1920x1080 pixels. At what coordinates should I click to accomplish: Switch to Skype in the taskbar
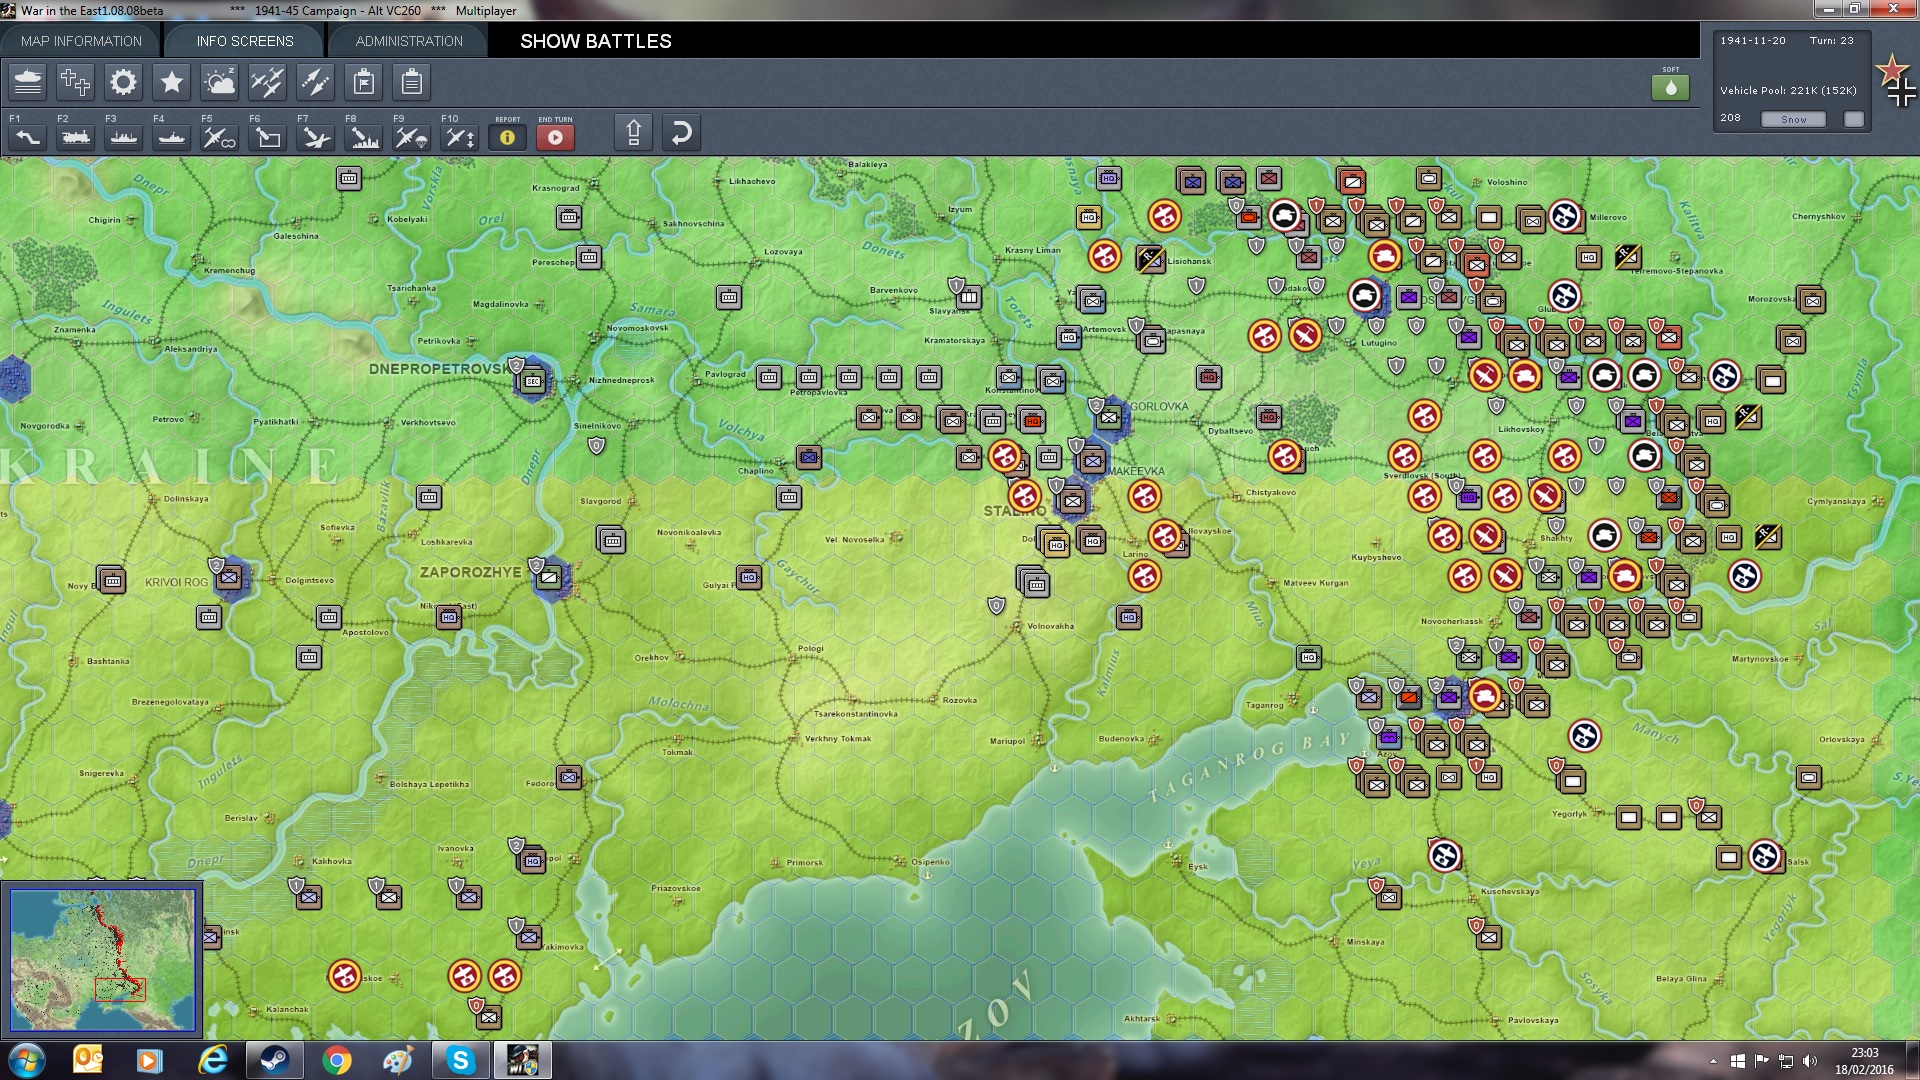460,1060
